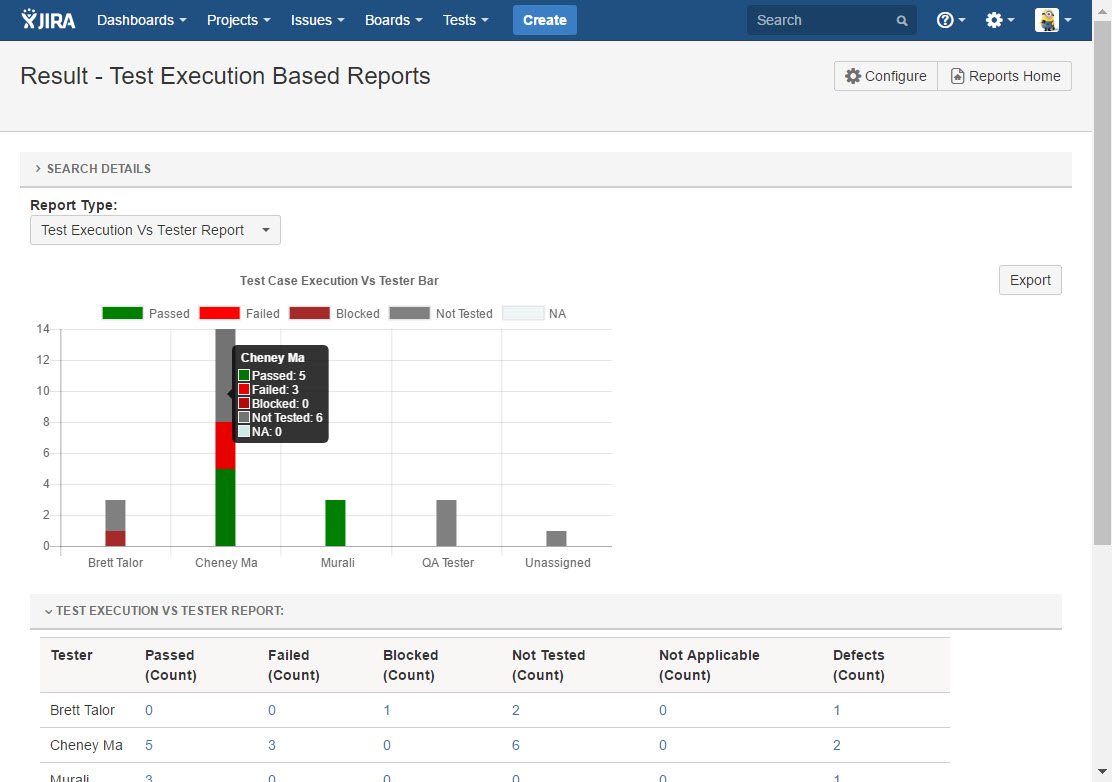Open the Tests menu

466,20
